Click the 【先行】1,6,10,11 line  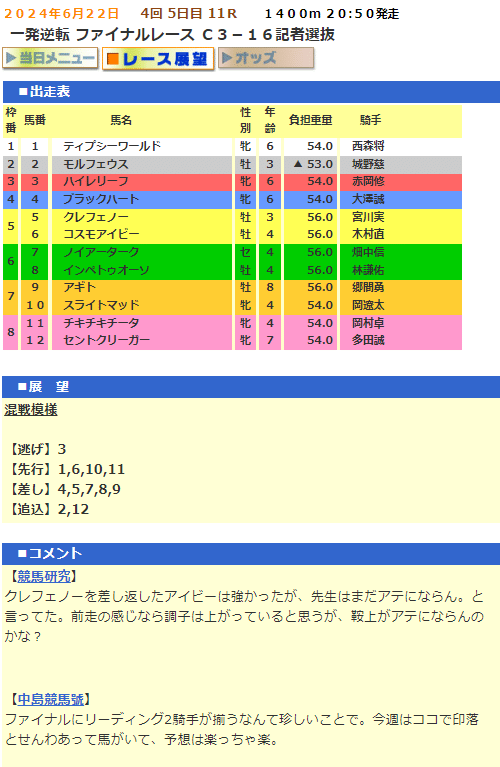[x=67, y=469]
